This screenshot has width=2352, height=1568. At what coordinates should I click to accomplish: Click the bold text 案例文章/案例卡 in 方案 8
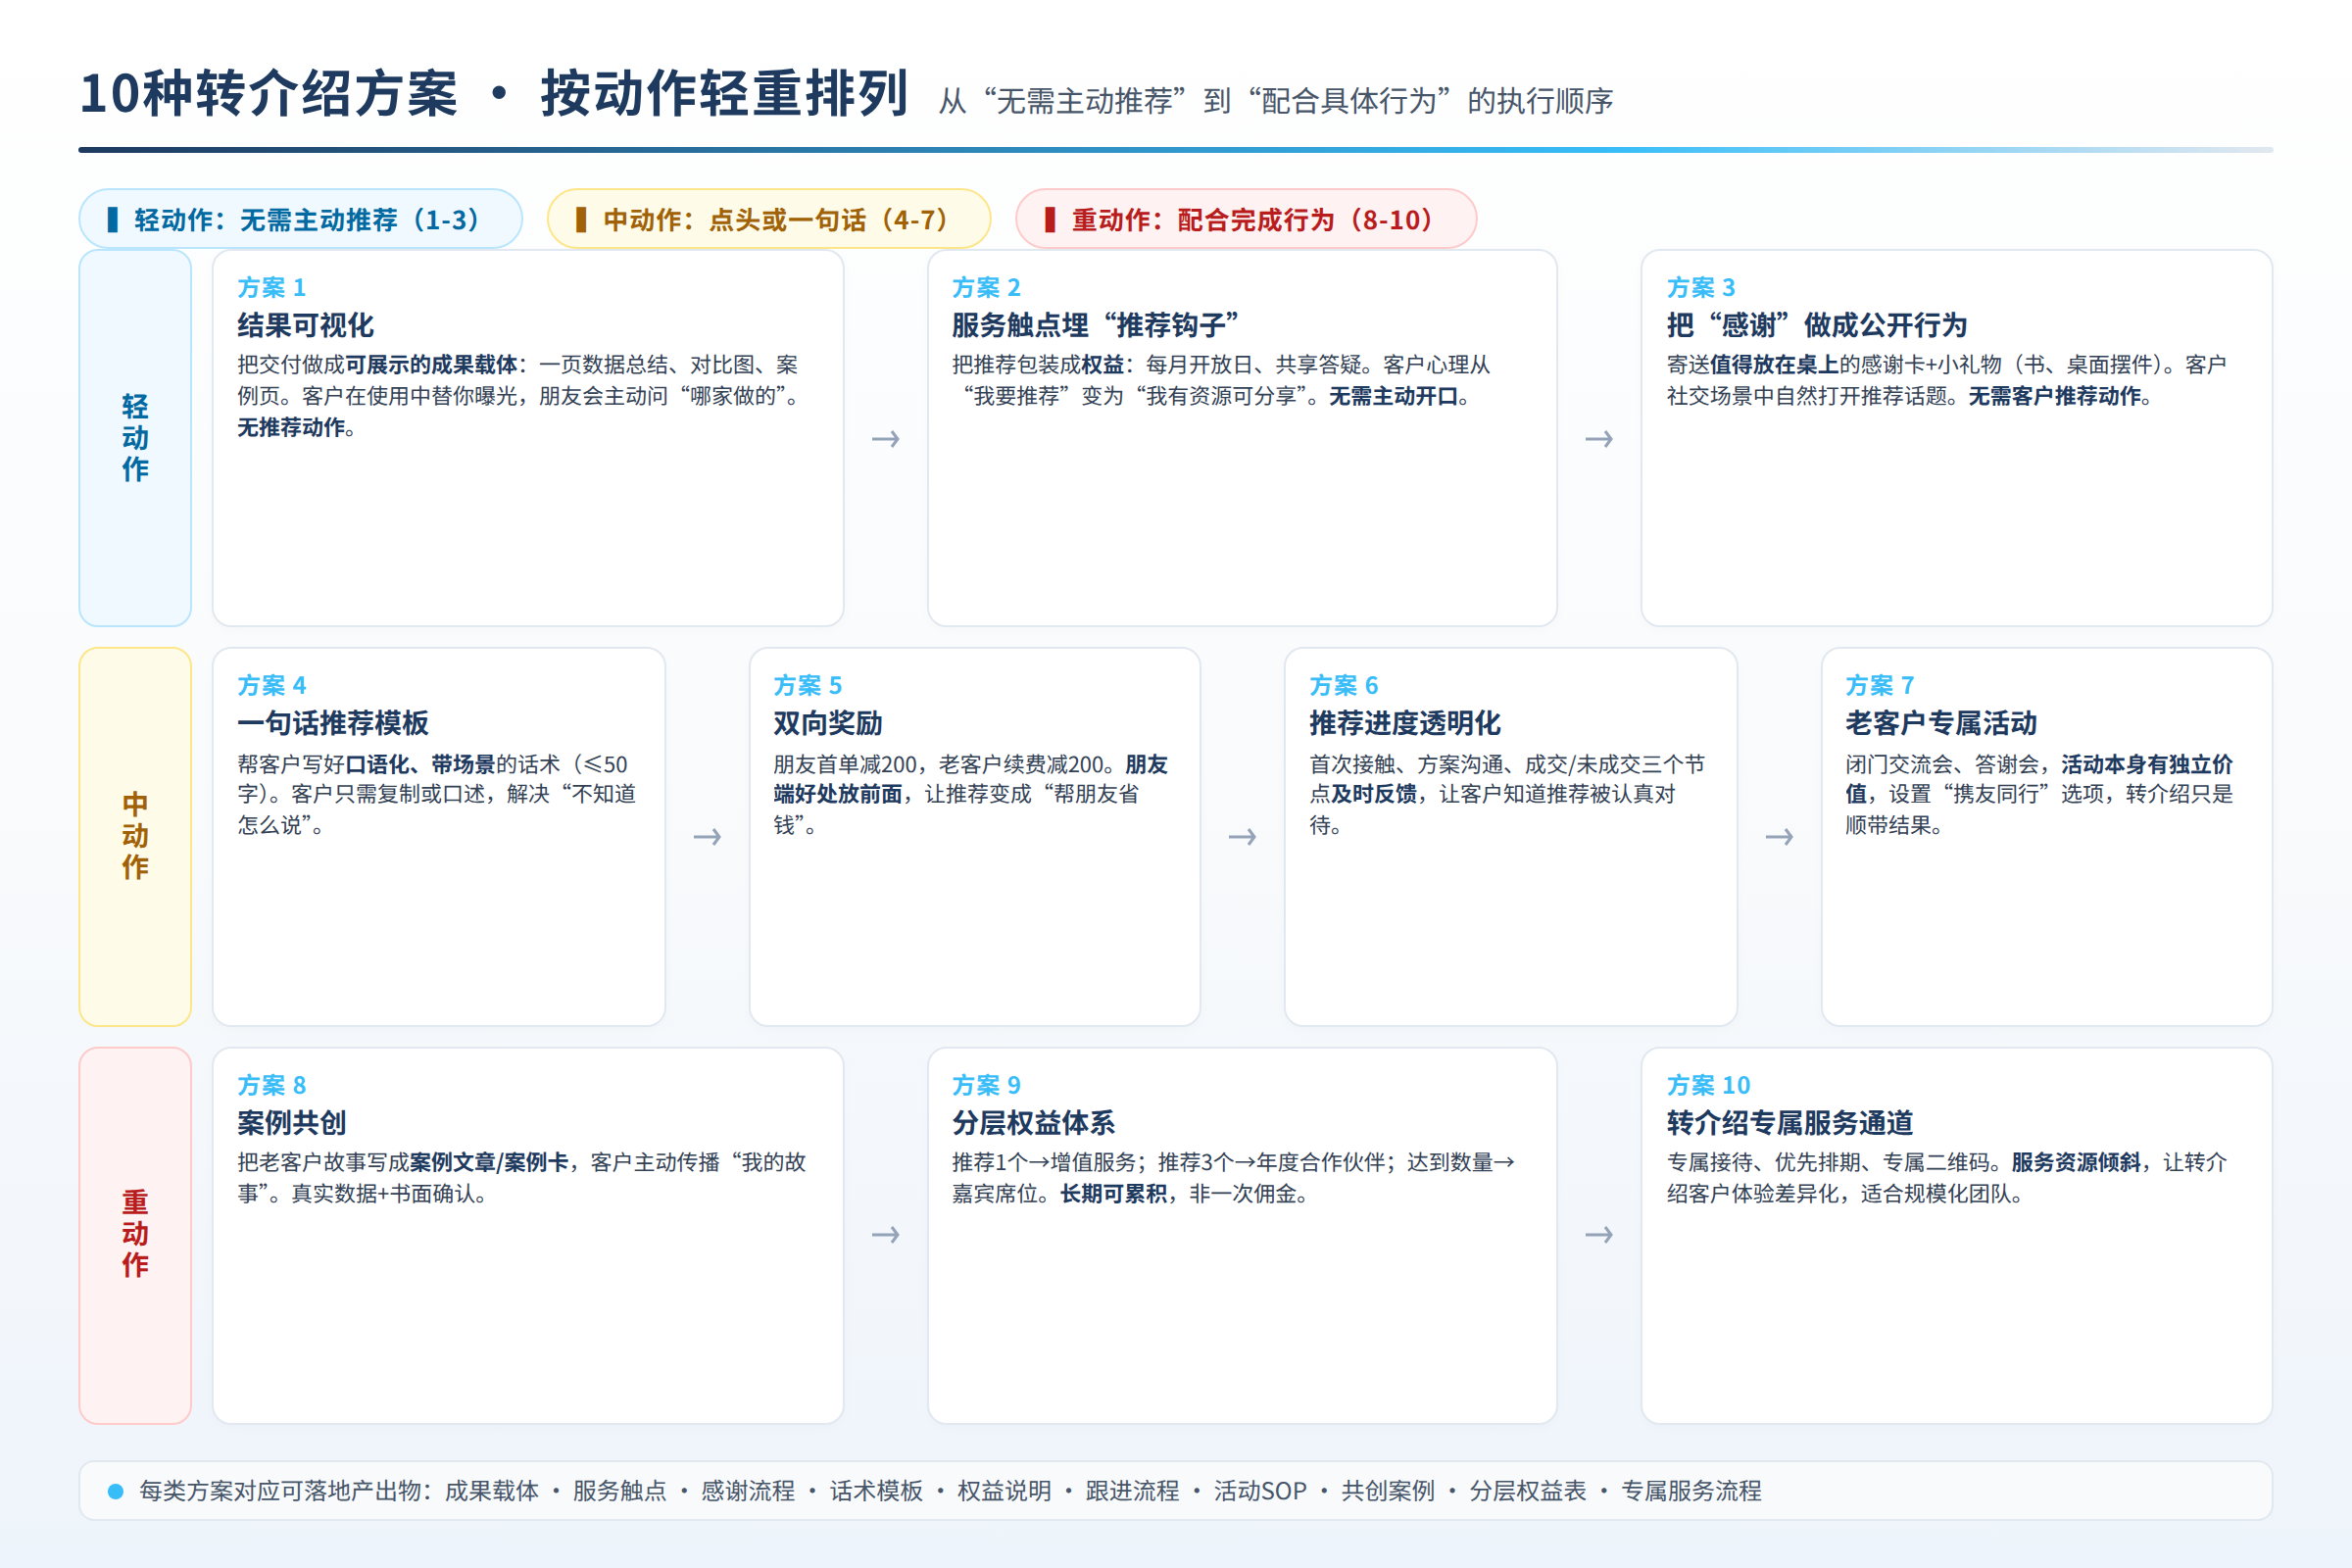[x=489, y=1162]
